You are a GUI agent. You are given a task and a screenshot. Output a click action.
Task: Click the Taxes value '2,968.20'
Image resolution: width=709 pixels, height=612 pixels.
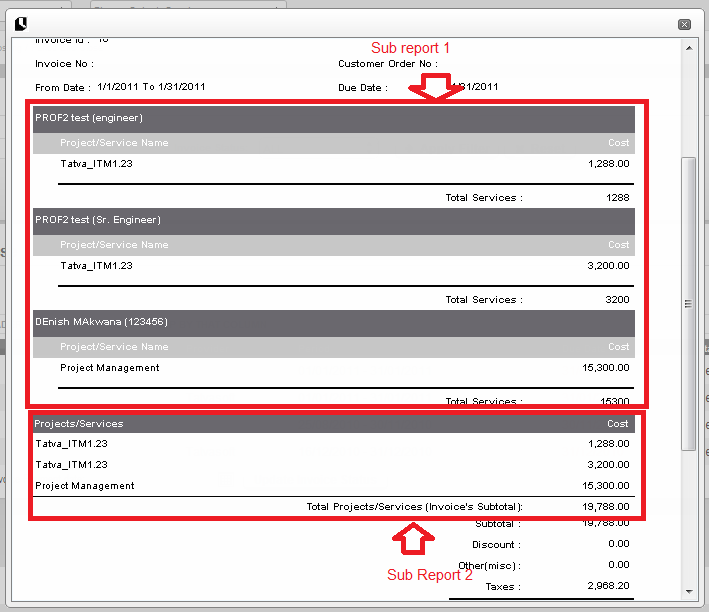[x=608, y=586]
